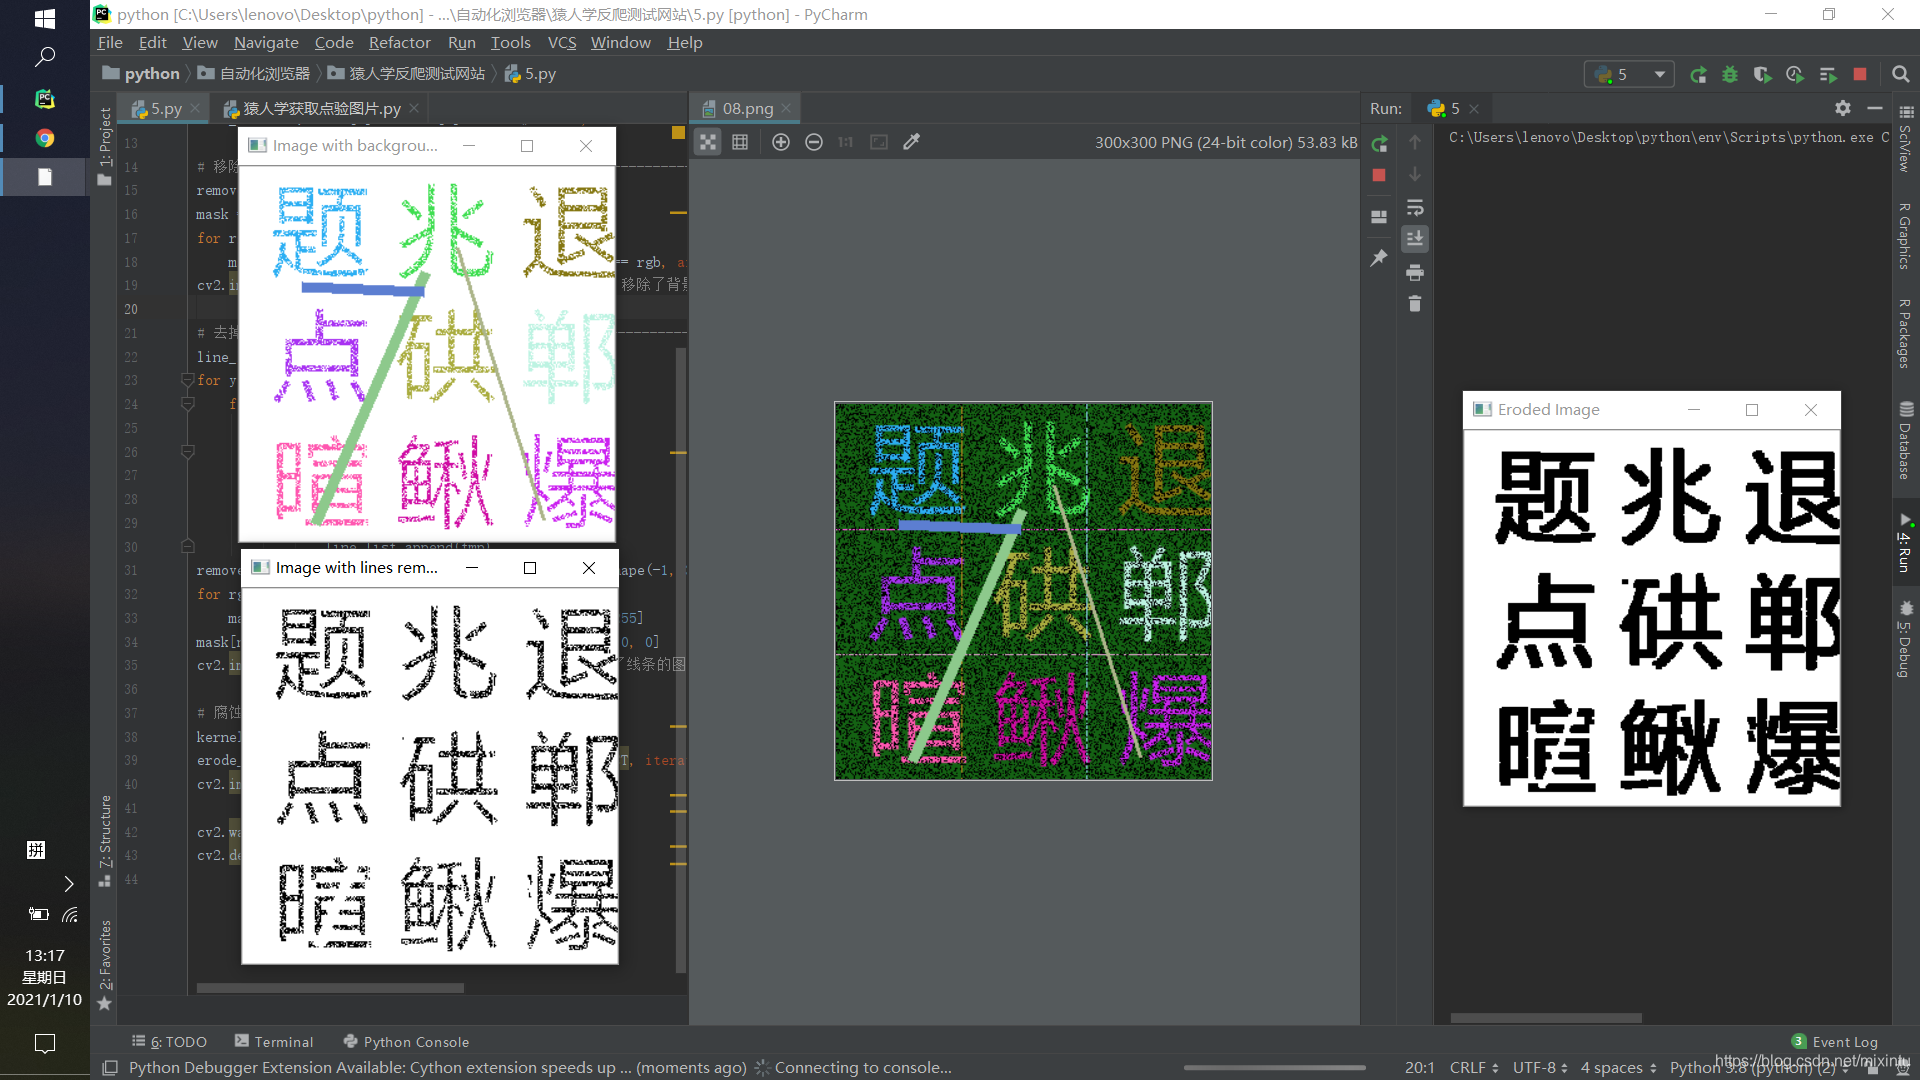Screen dimensions: 1920x1080
Task: Reset image zoom to 1:1 actual size
Action: pyautogui.click(x=845, y=142)
